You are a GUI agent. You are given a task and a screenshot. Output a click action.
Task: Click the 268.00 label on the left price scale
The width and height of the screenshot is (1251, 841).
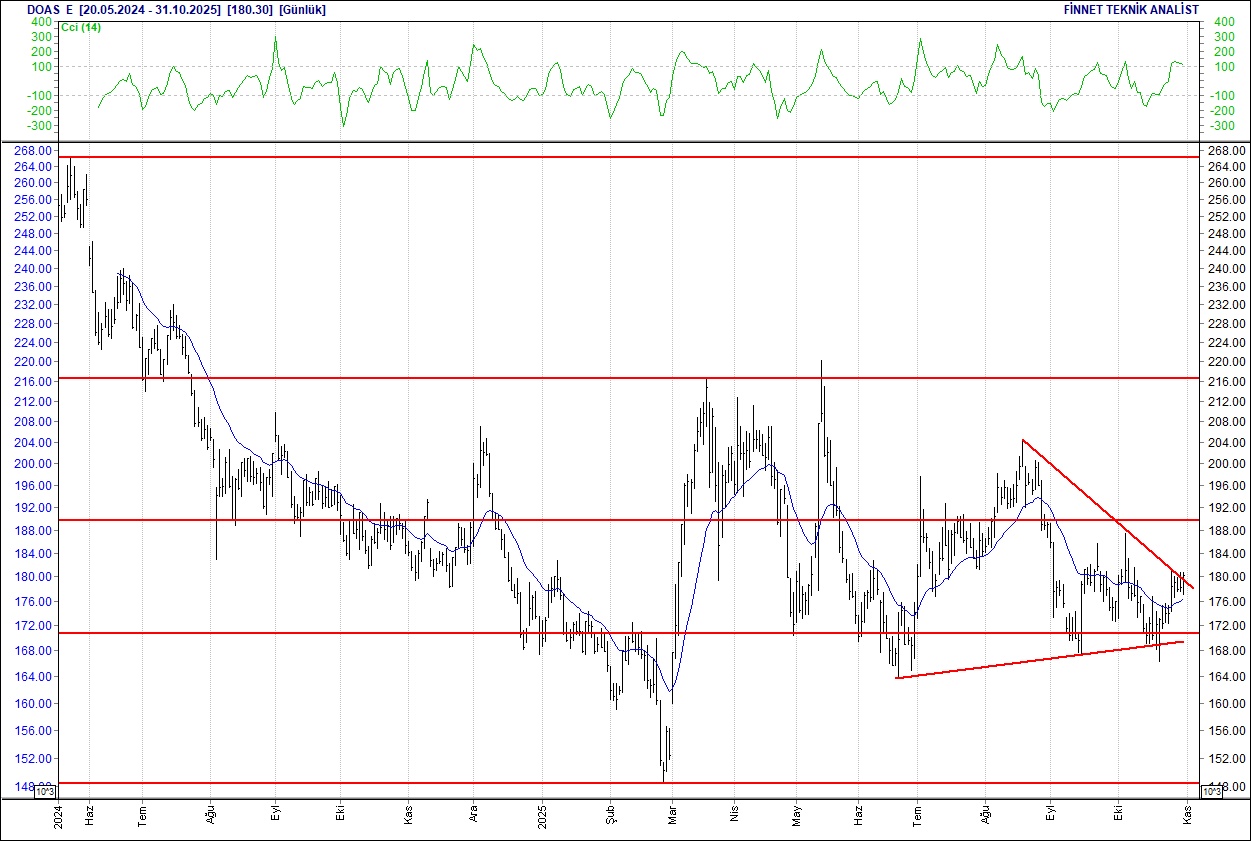click(31, 150)
